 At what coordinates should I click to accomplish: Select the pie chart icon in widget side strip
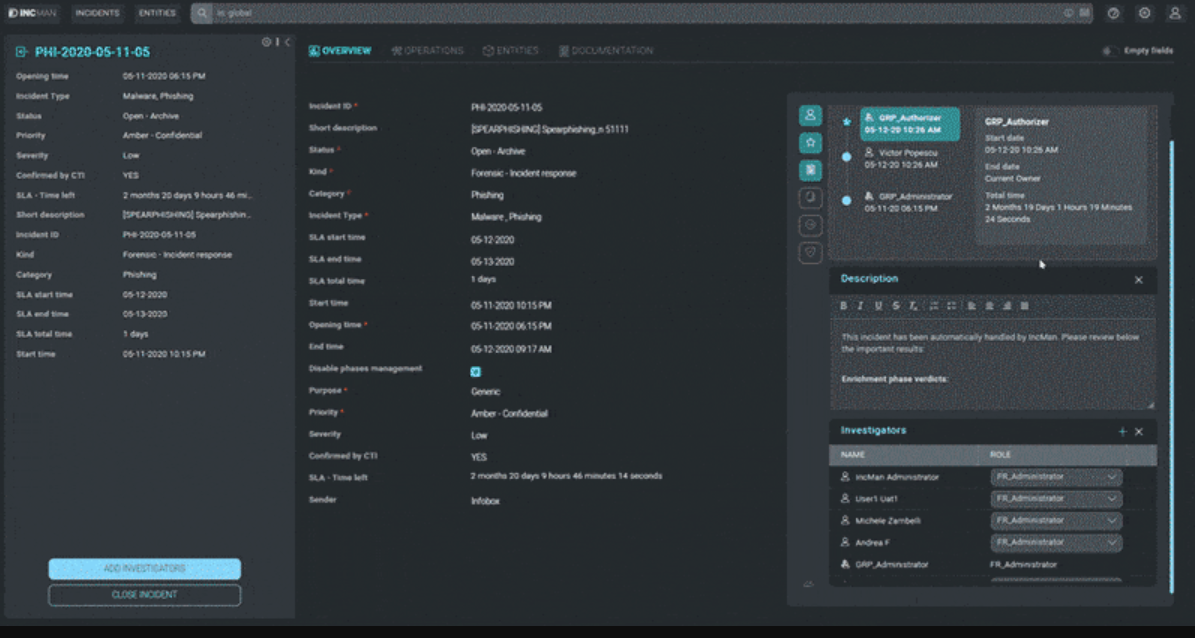pyautogui.click(x=810, y=197)
